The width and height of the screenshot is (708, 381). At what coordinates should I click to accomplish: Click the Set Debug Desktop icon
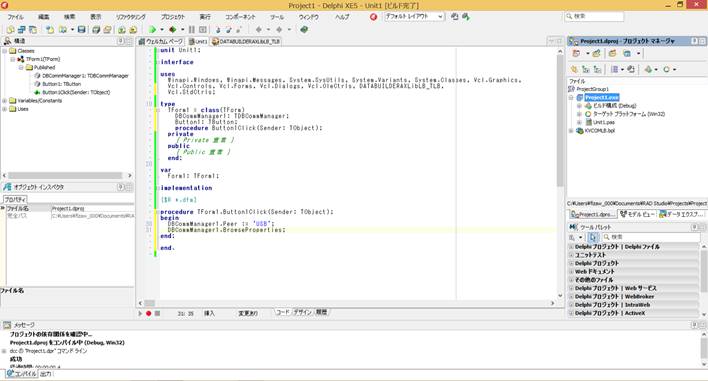(466, 17)
